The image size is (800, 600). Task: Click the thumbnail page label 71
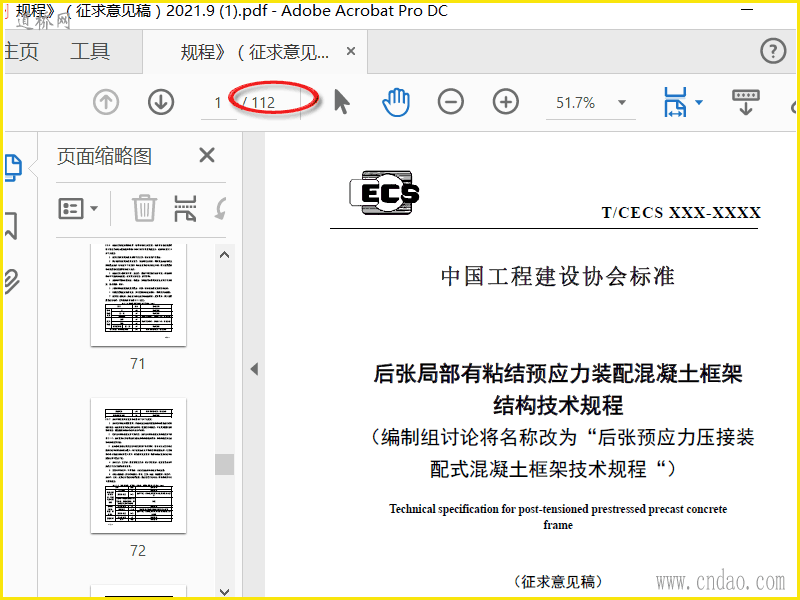(138, 363)
